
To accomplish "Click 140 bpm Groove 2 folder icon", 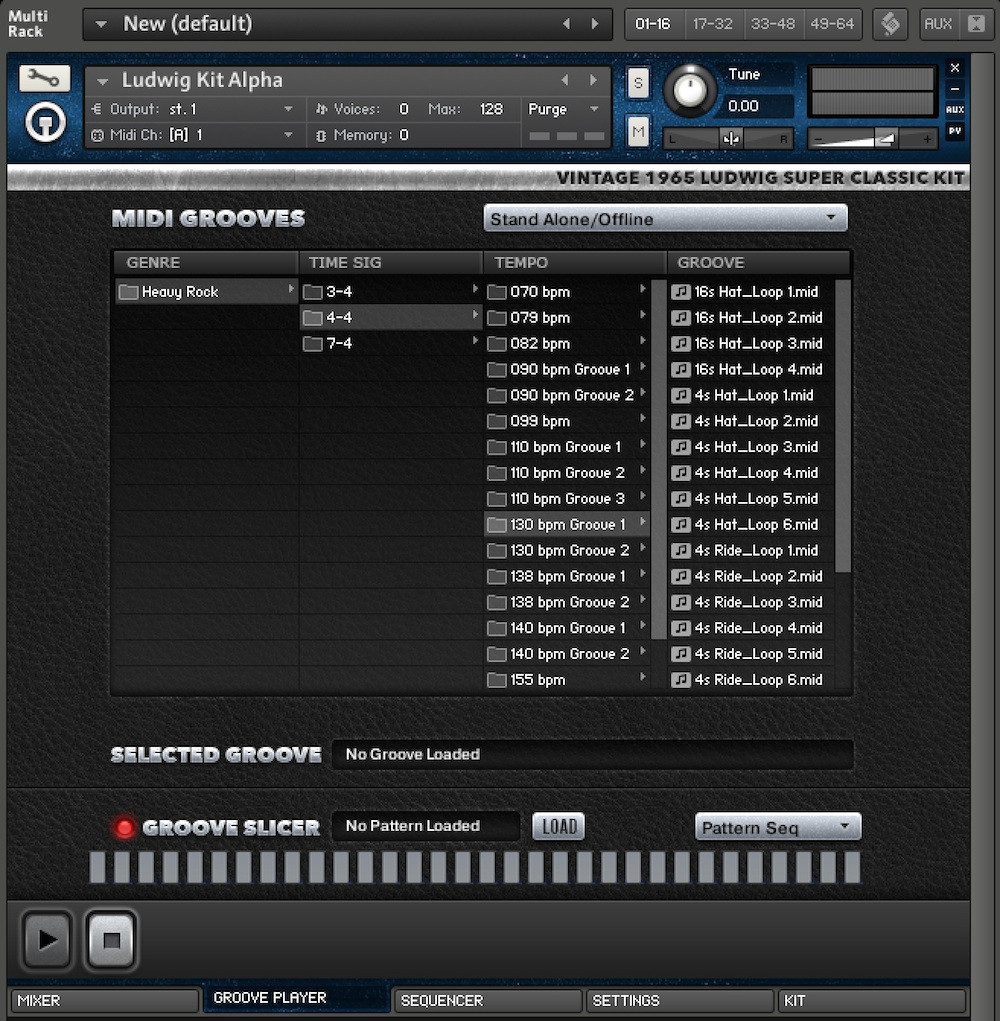I will pyautogui.click(x=497, y=654).
